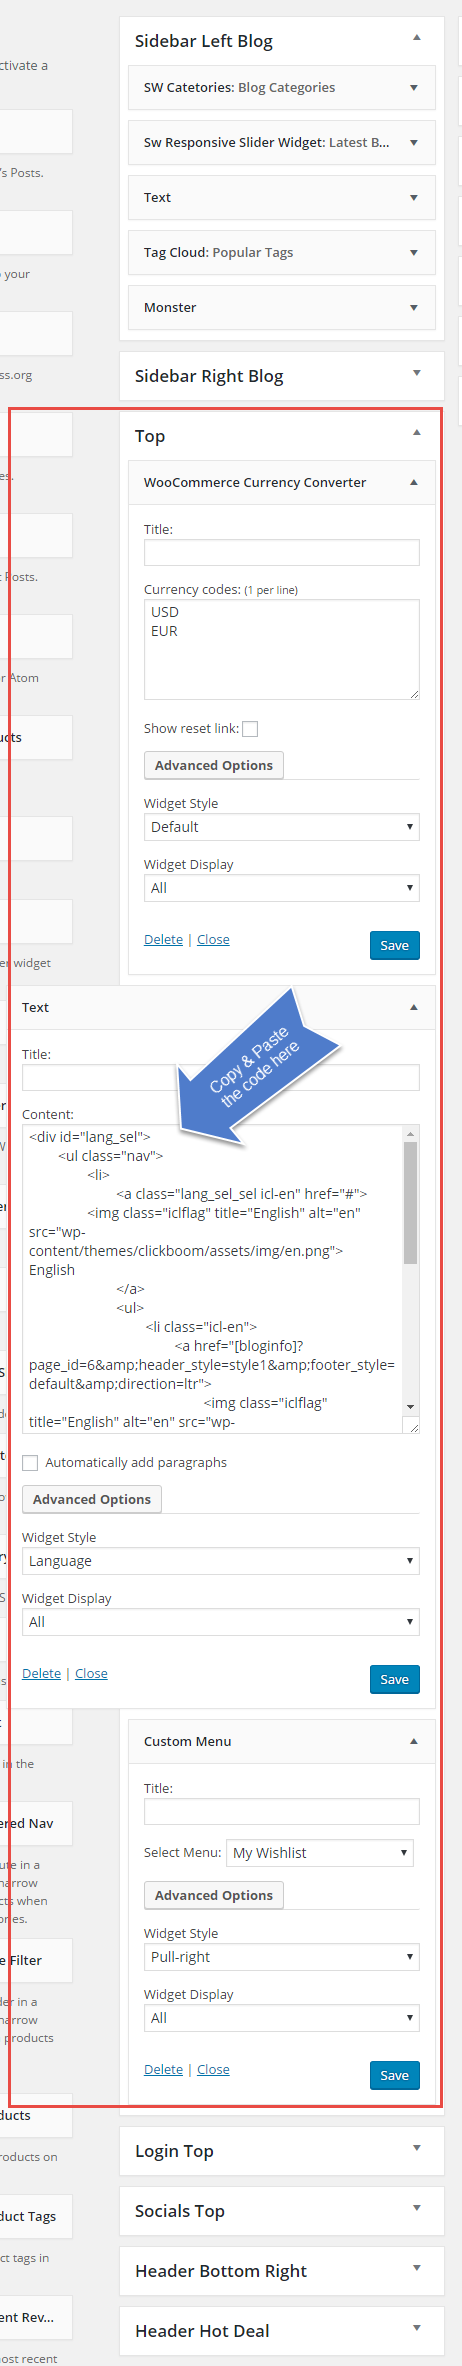Collapse the Top widget area
462x2366 pixels.
pyautogui.click(x=417, y=433)
